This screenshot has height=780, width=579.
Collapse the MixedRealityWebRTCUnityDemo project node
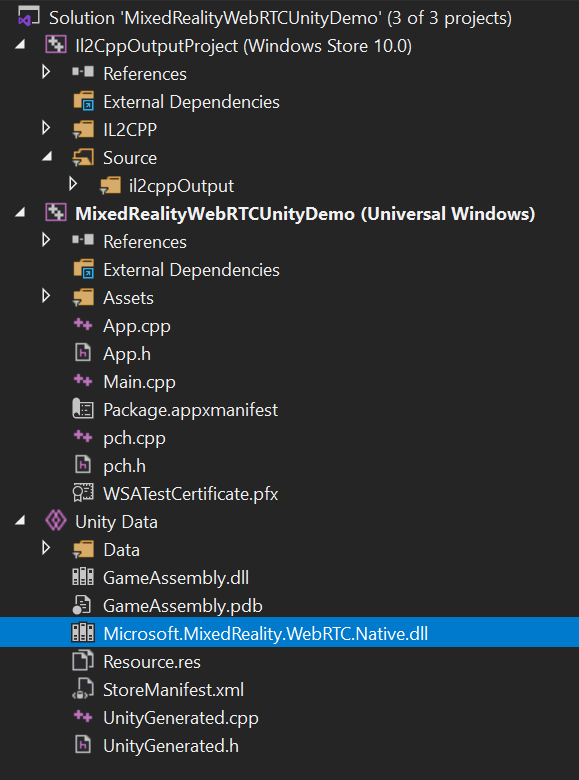[x=20, y=213]
